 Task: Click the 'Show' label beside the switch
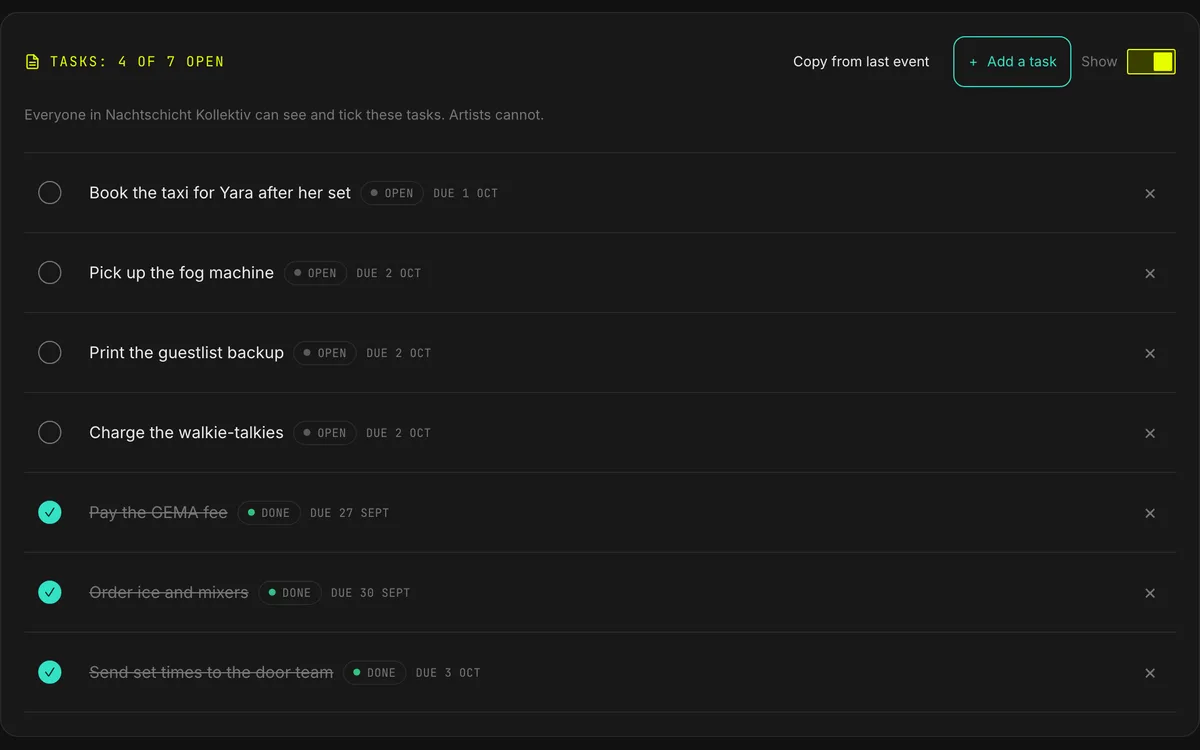pos(1099,62)
